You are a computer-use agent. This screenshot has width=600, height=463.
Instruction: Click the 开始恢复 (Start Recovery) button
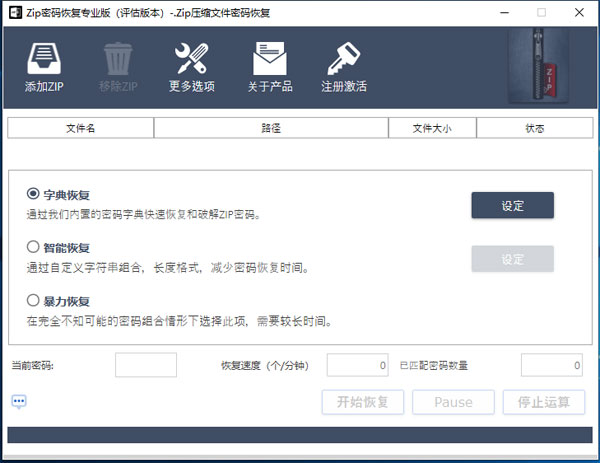[363, 402]
